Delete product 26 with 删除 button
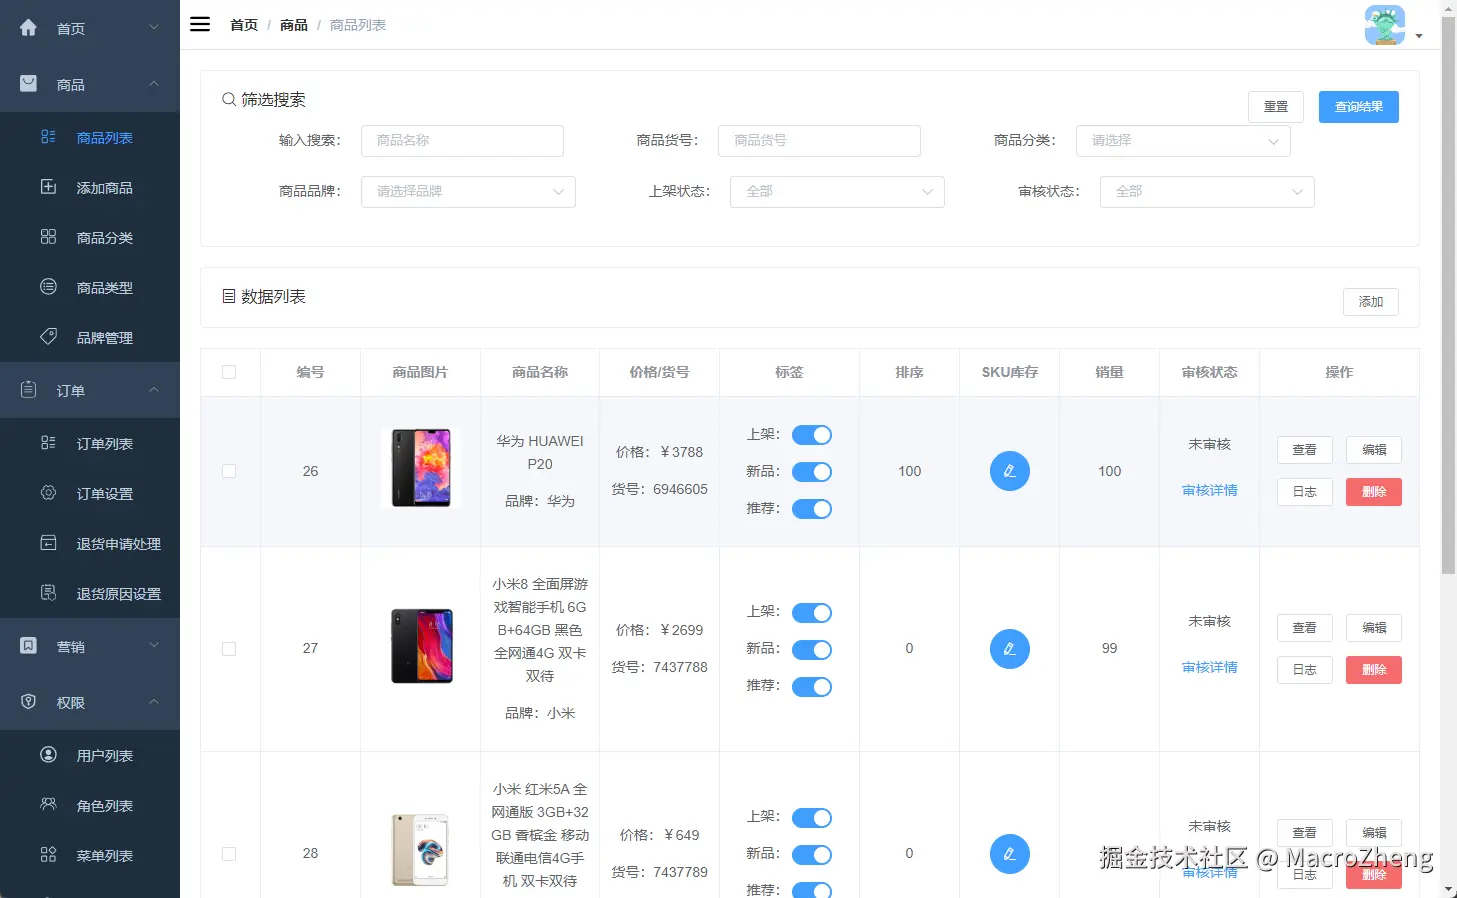 click(1374, 492)
